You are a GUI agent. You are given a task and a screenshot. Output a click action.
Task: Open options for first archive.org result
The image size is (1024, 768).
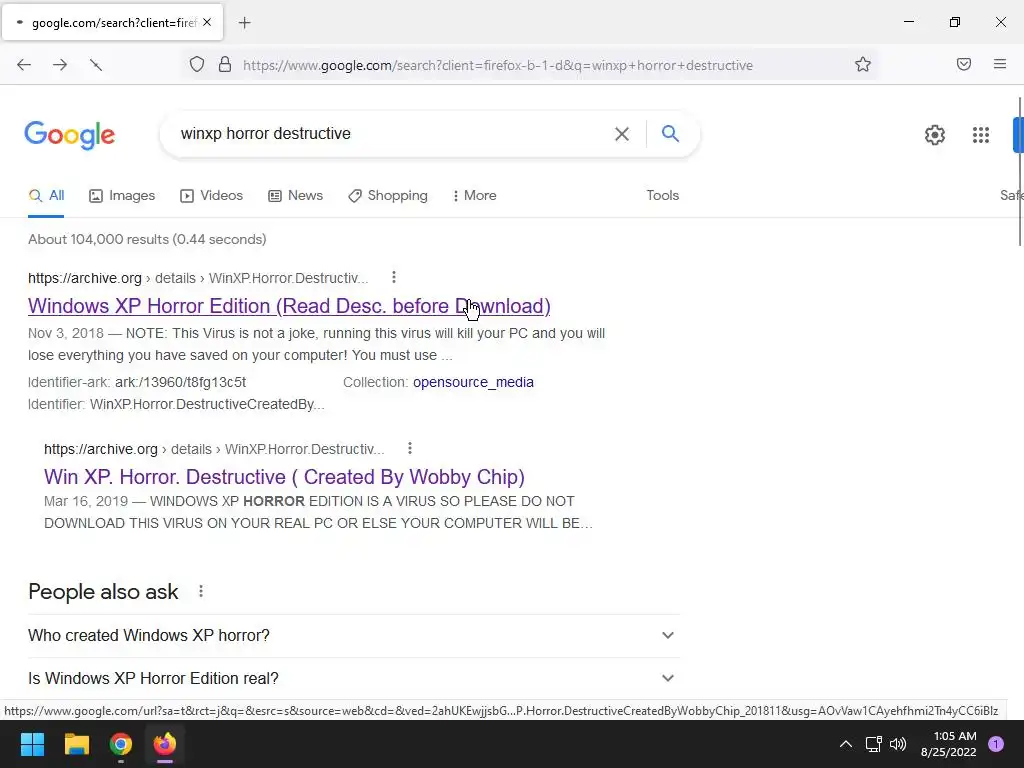[x=394, y=278]
